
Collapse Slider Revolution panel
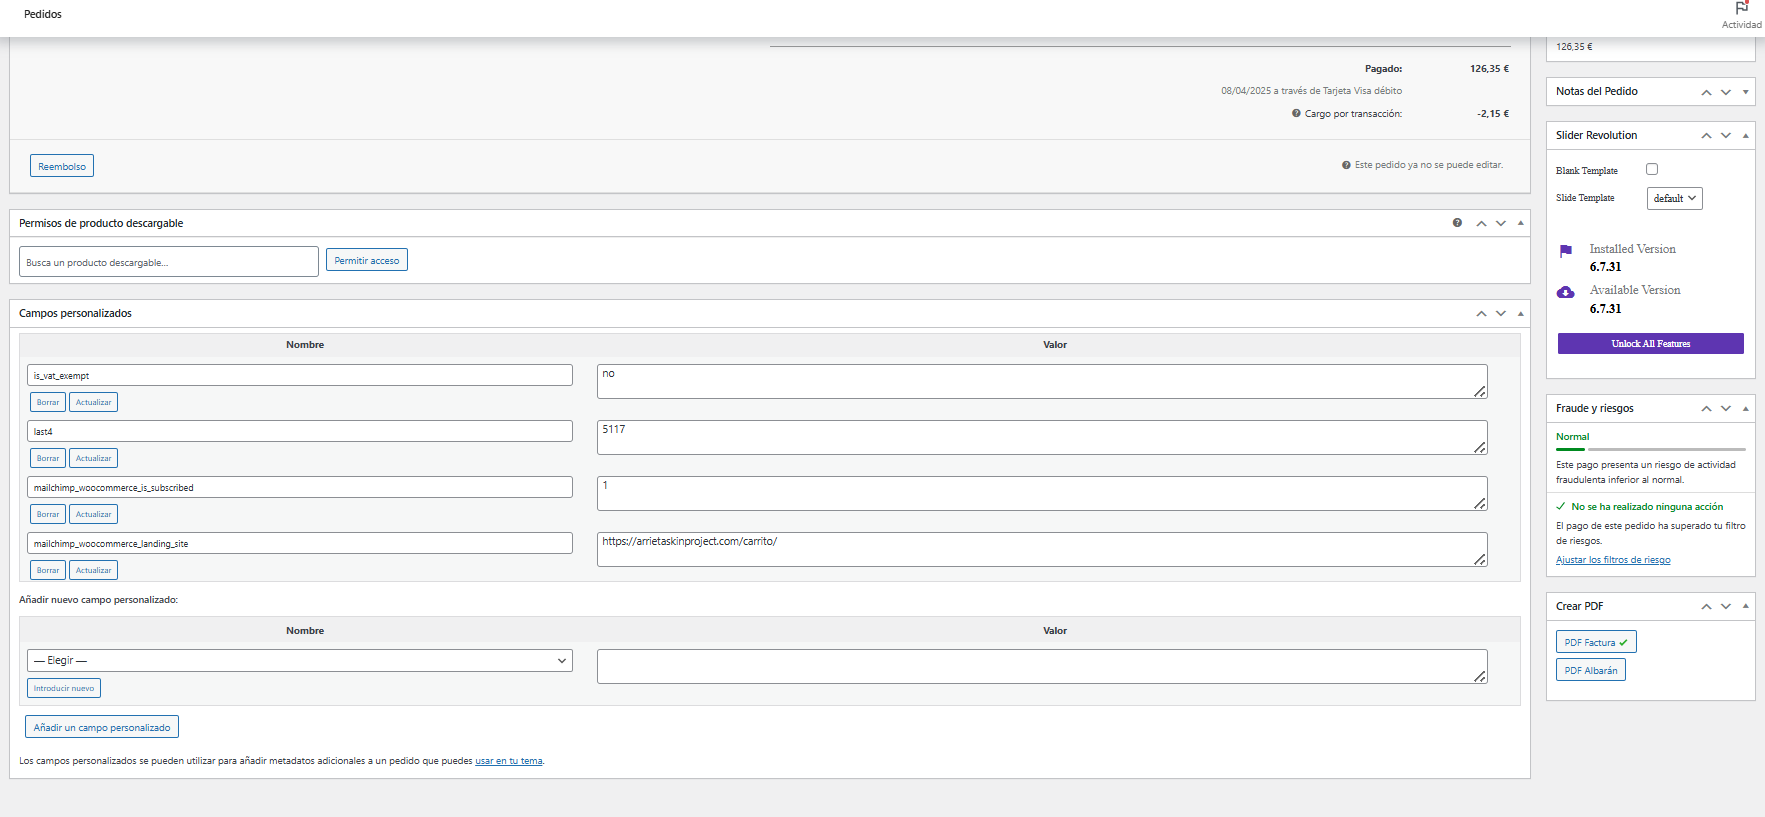click(x=1745, y=136)
